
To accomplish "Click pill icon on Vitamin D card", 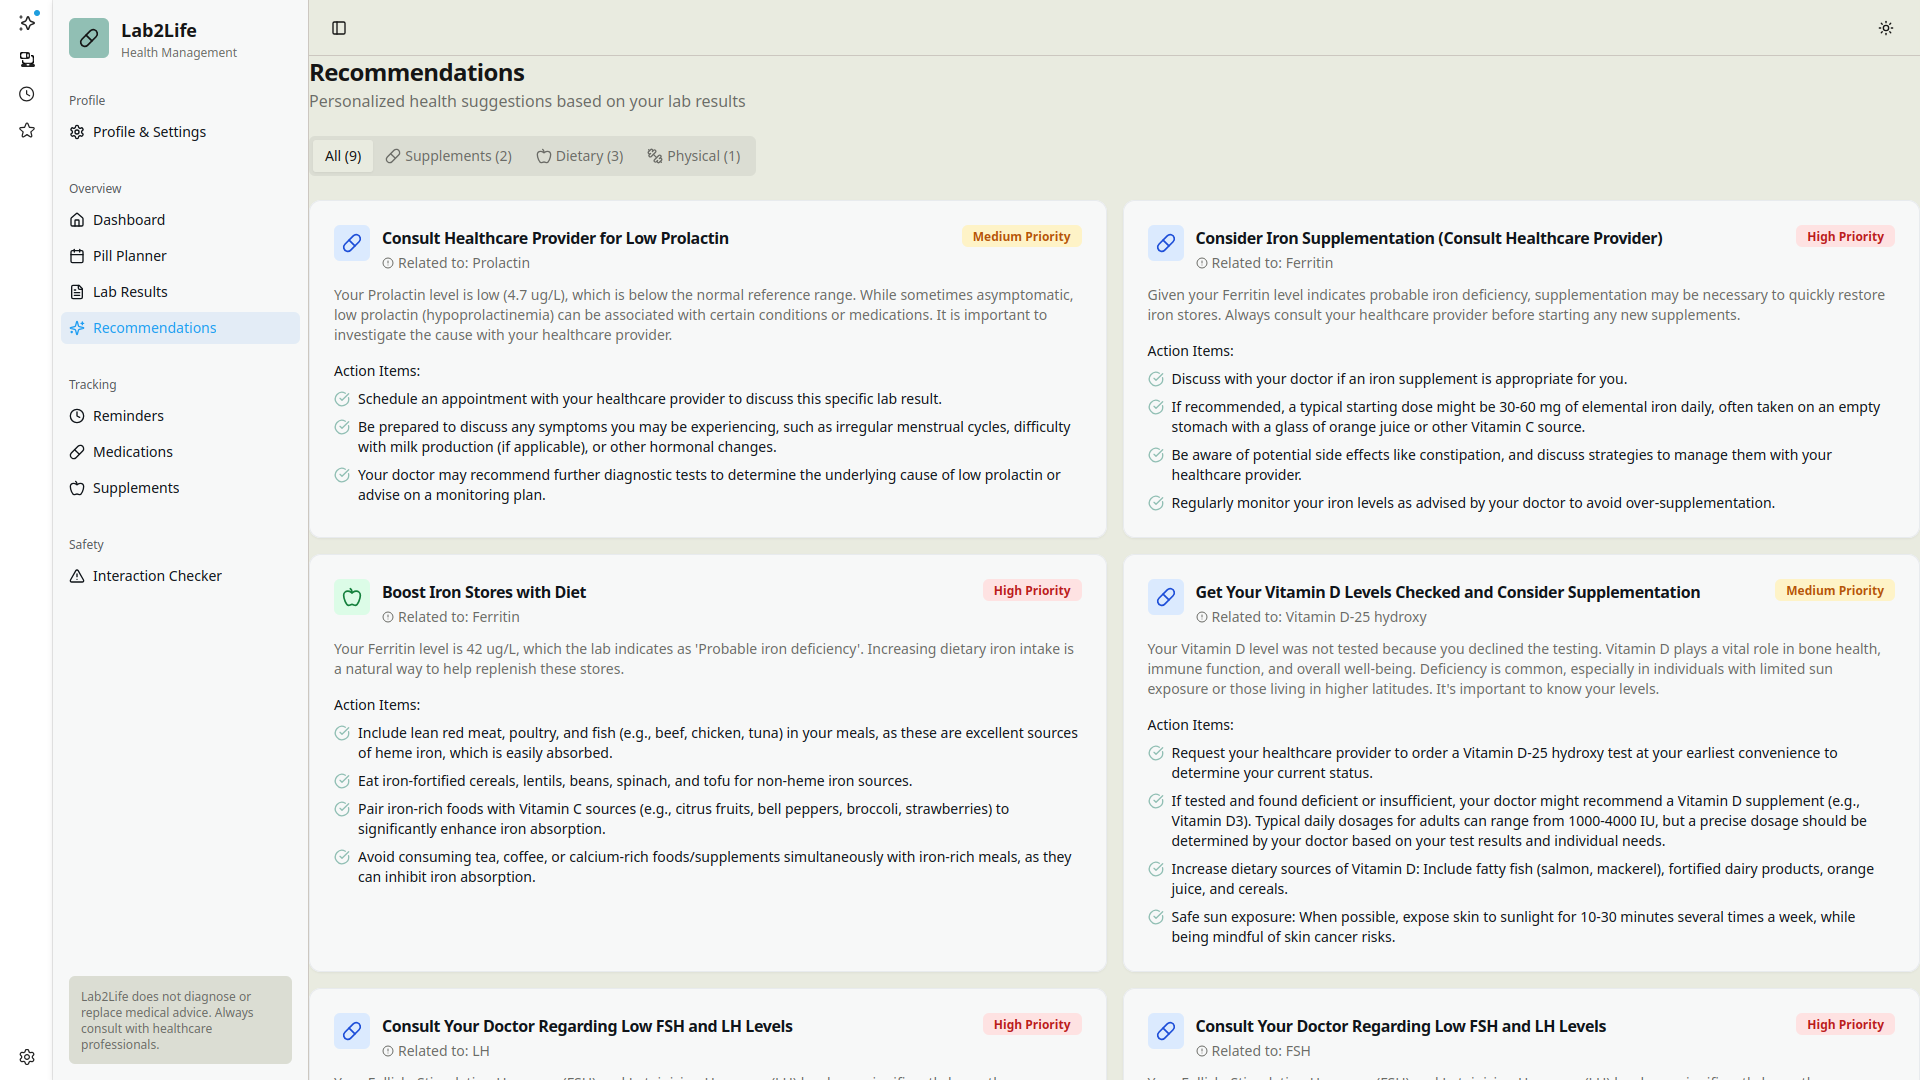I will (x=1165, y=597).
